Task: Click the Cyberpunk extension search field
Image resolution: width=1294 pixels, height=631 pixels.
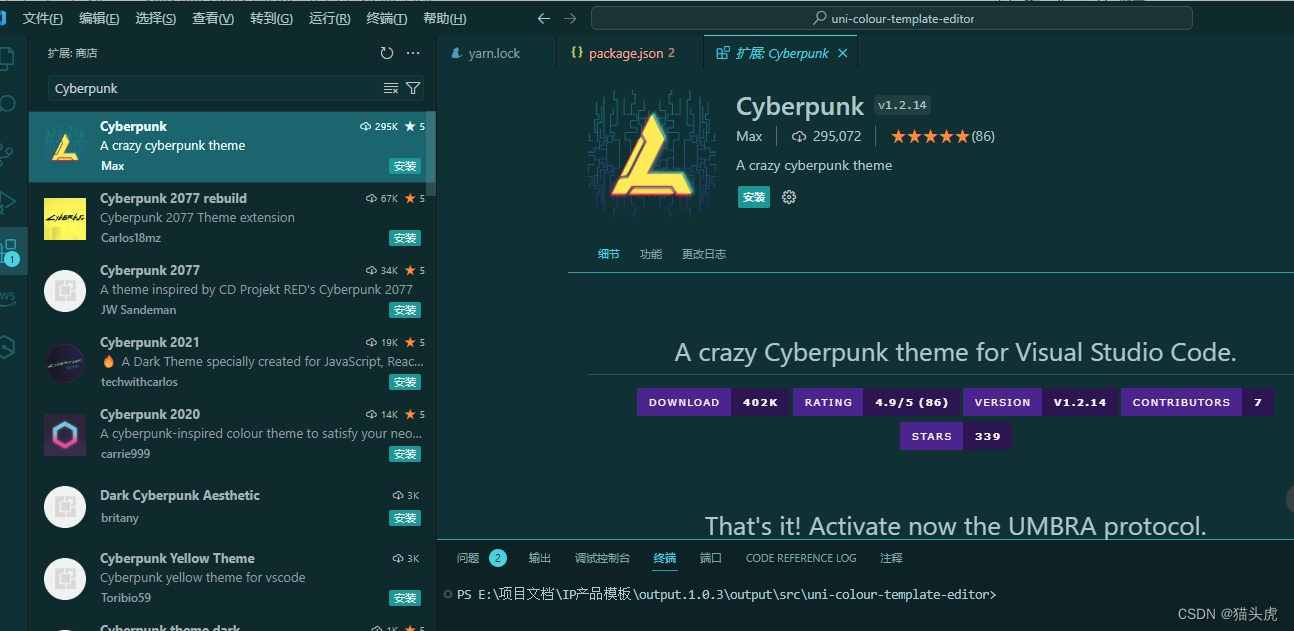Action: [215, 89]
